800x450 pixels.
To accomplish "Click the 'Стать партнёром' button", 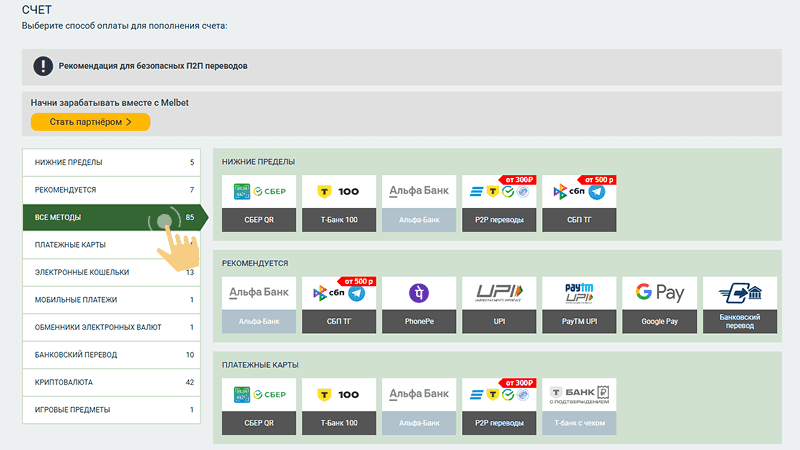I will (90, 122).
